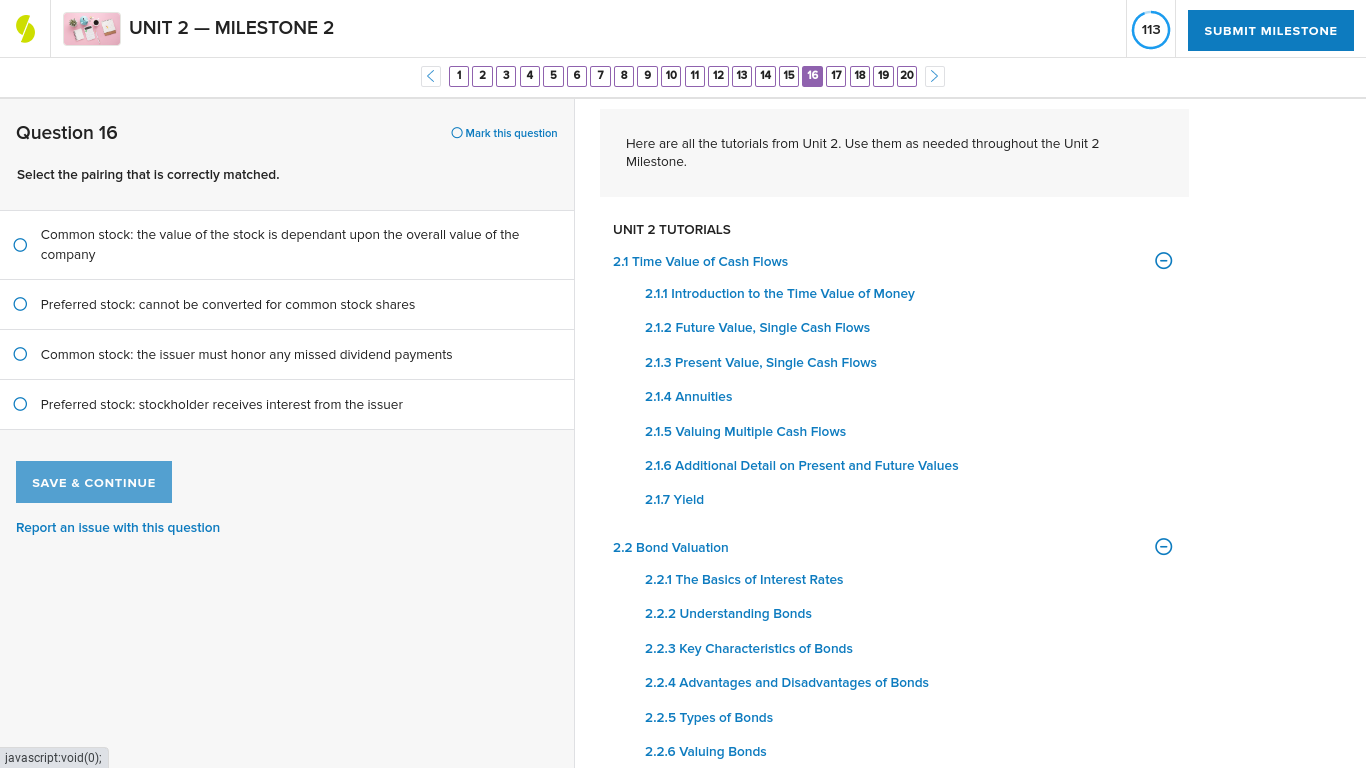
Task: Advance using the right pagination chevron
Action: [934, 76]
